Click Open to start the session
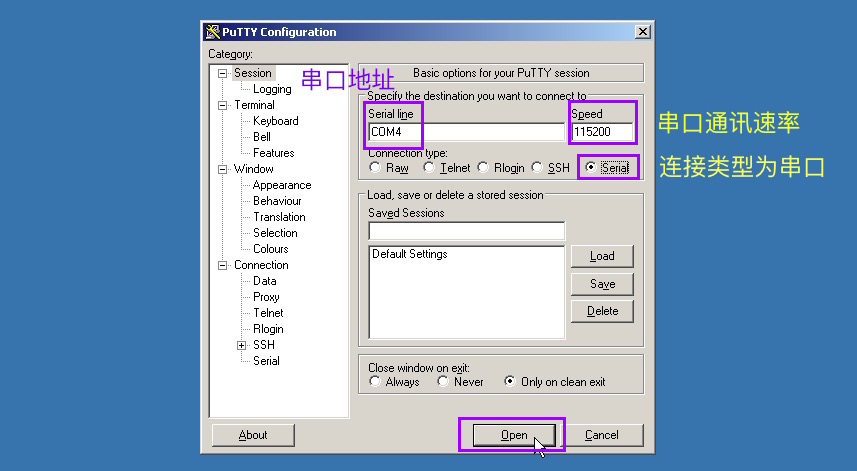857x471 pixels. 514,435
